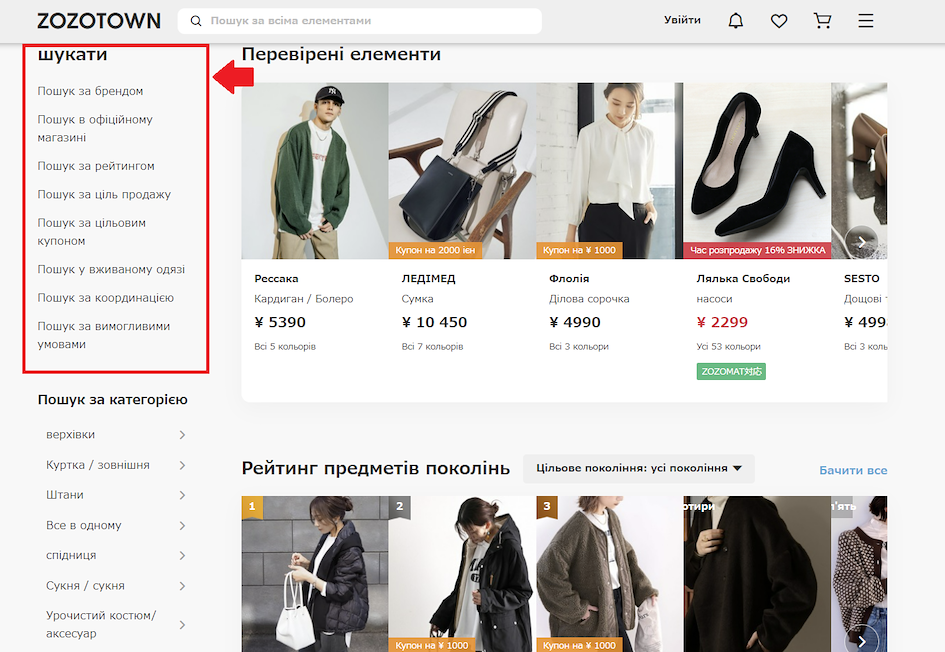The width and height of the screenshot is (945, 652).
Task: Open Пошук за цільовим купоном link
Action: click(92, 231)
